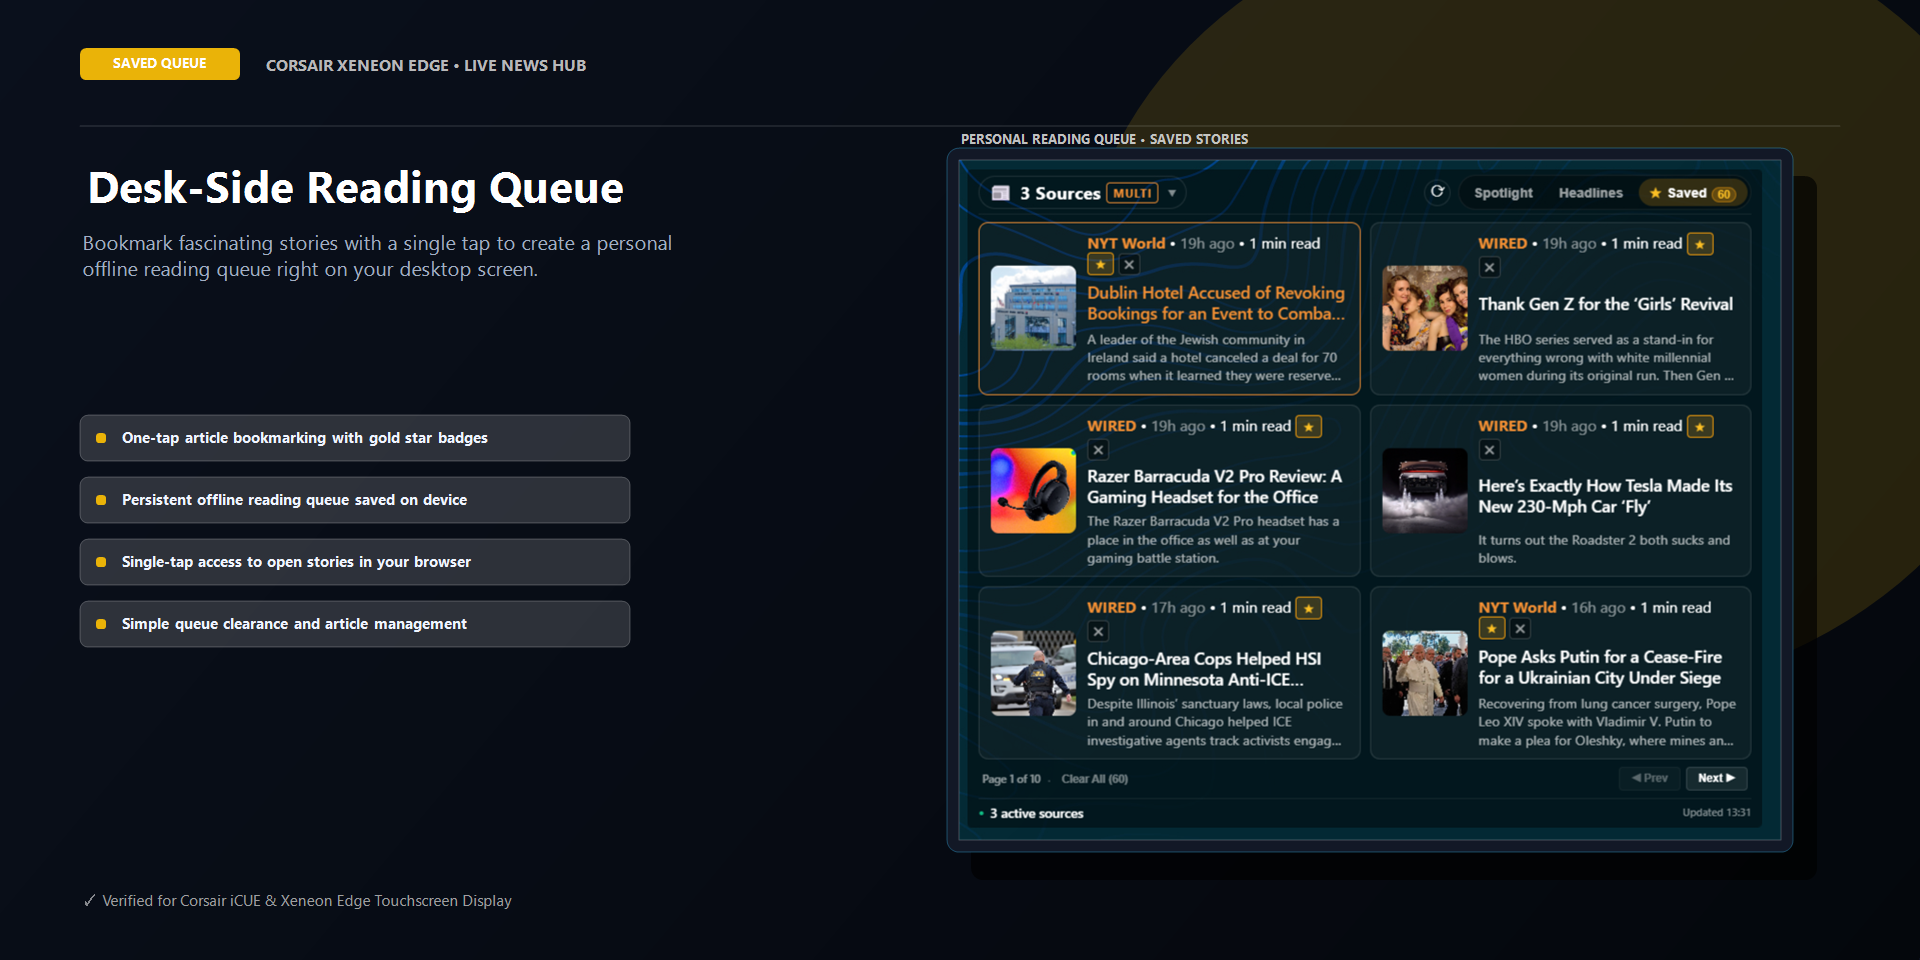Remove the Pope Asks Putin story with X
This screenshot has height=960, width=1920.
(x=1520, y=629)
